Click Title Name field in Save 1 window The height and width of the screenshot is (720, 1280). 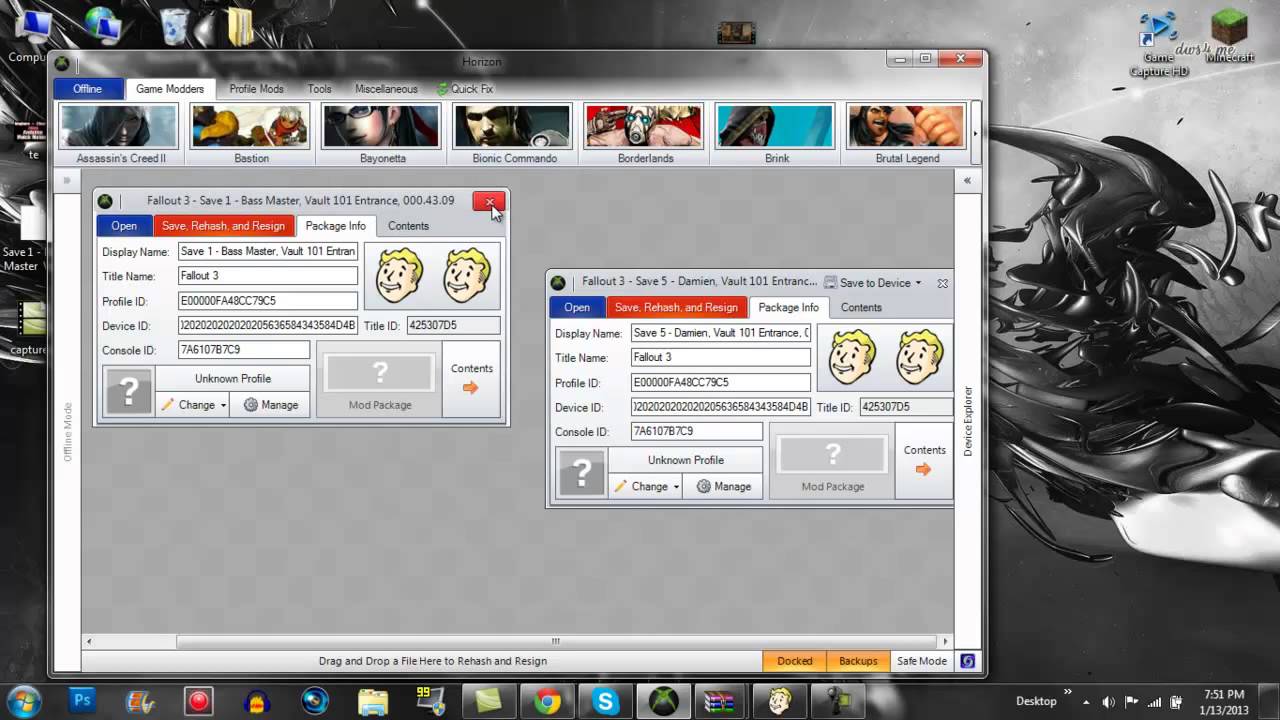[268, 276]
